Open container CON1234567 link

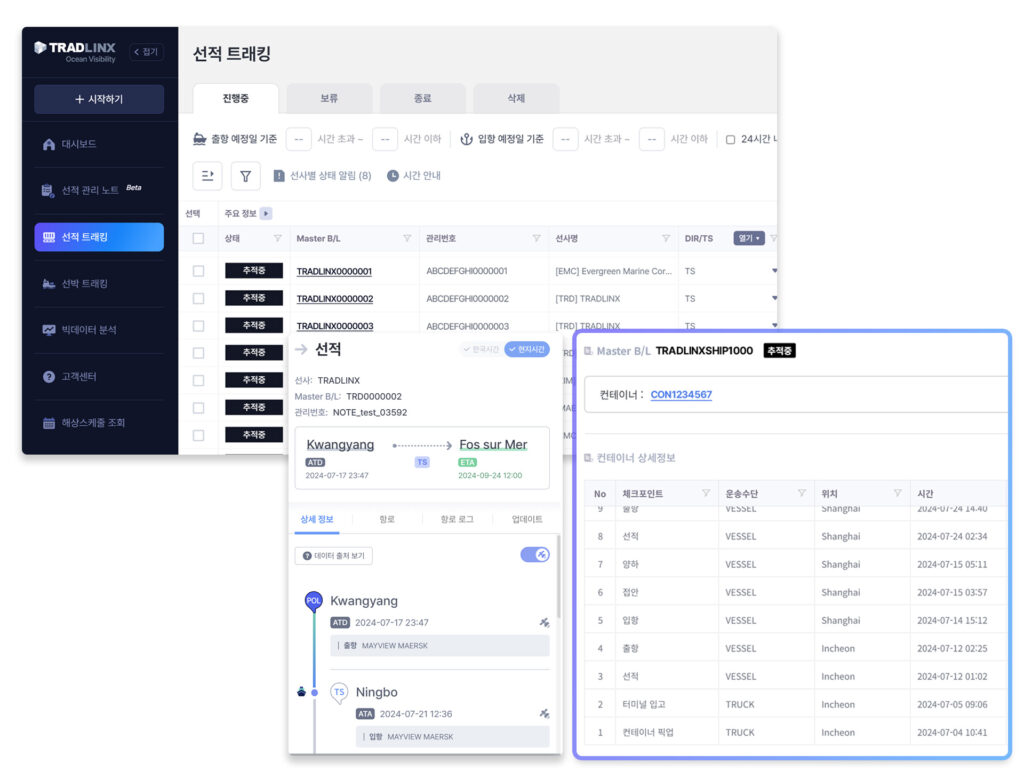[681, 395]
